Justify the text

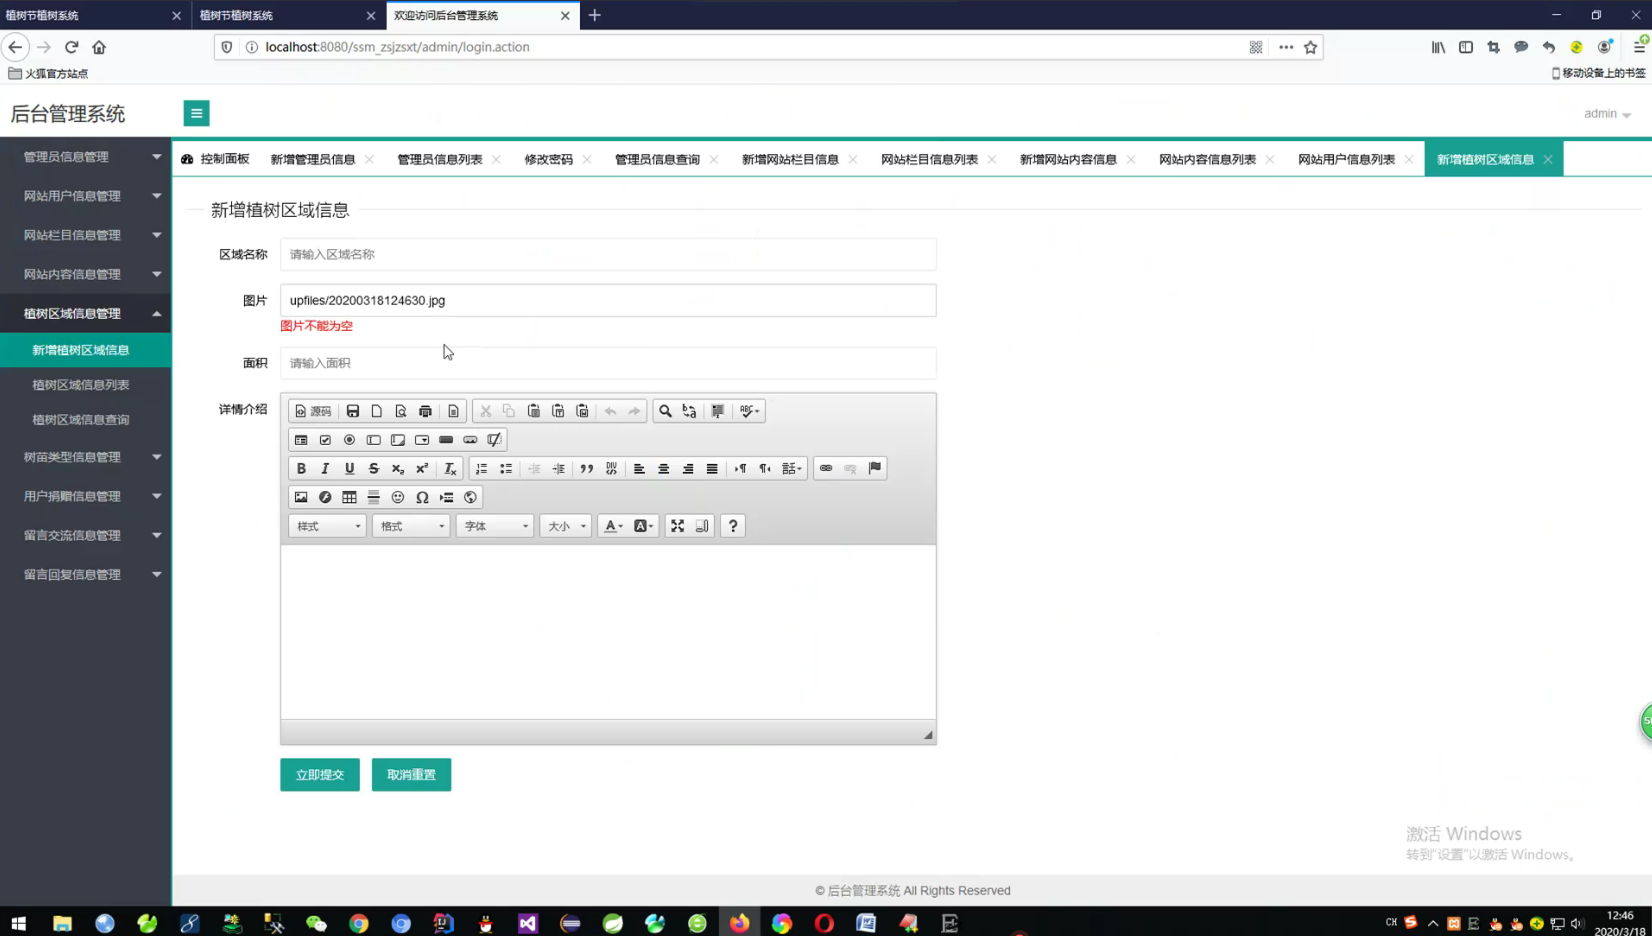[x=712, y=468]
